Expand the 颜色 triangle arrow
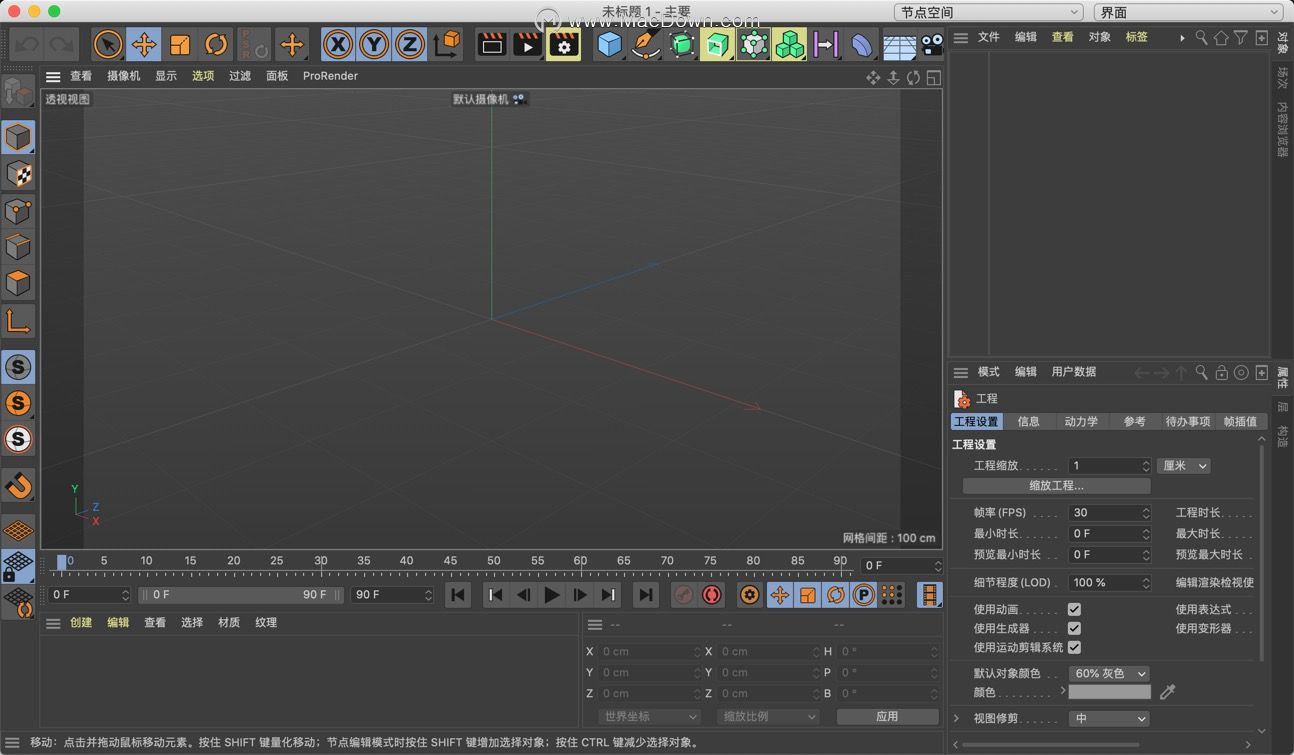 pyautogui.click(x=1062, y=691)
